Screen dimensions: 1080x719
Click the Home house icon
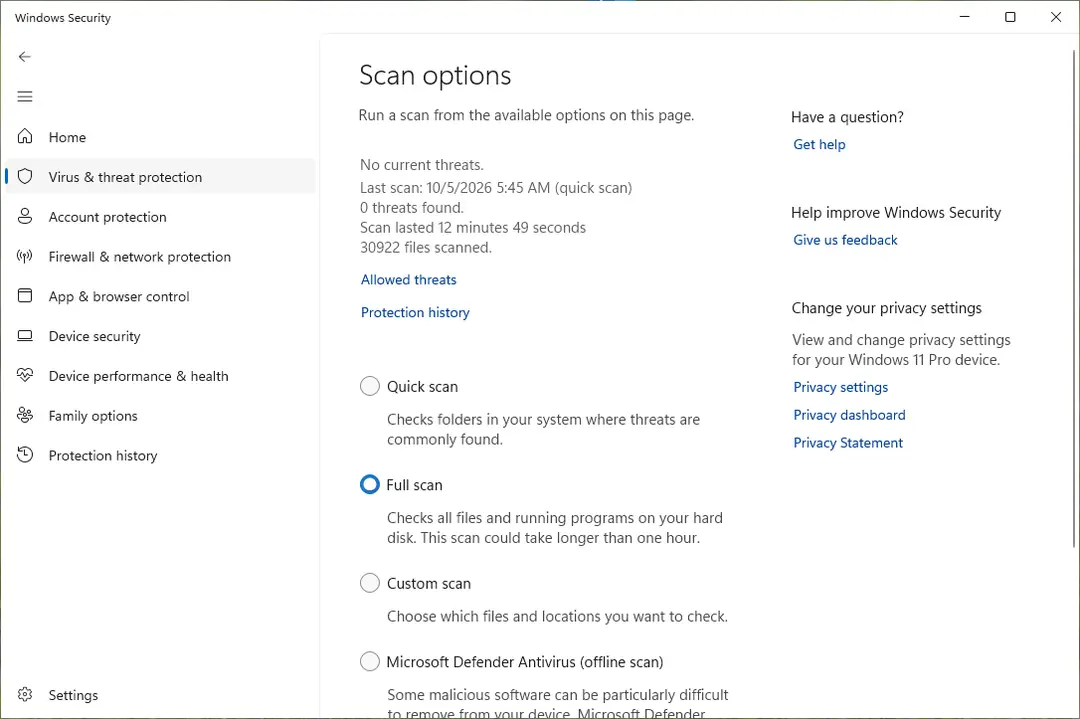[25, 136]
